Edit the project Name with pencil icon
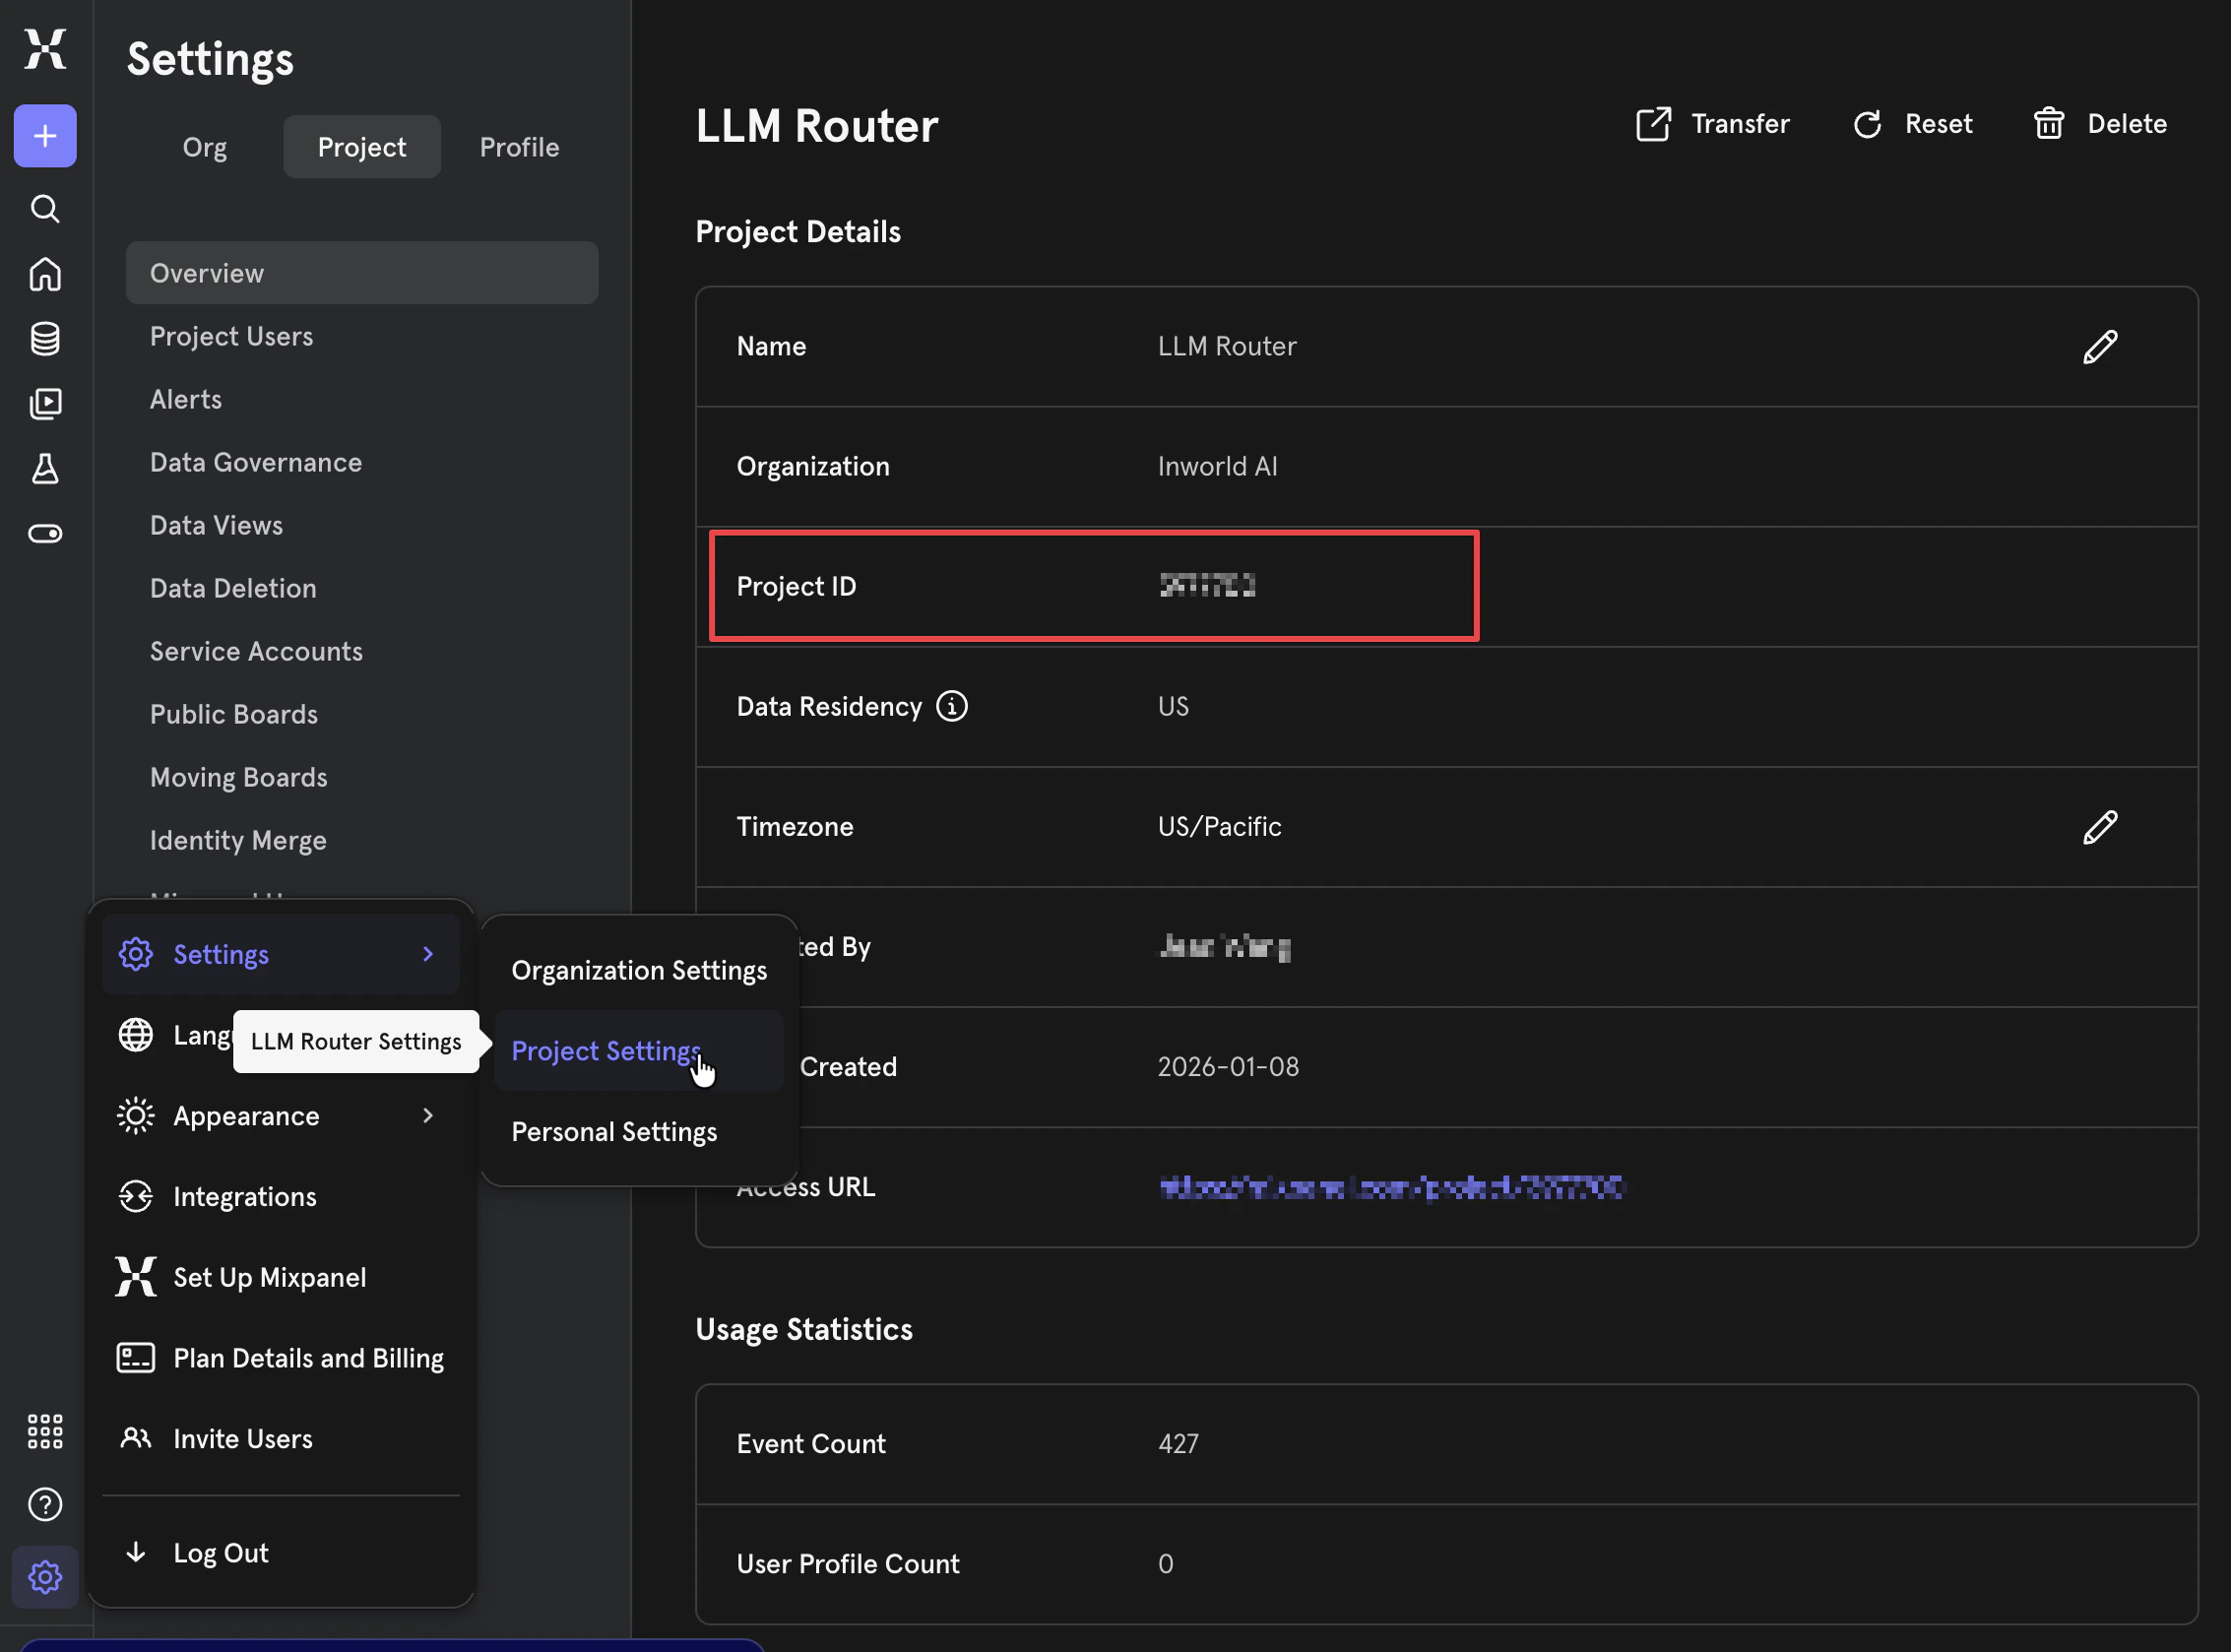 click(2099, 347)
